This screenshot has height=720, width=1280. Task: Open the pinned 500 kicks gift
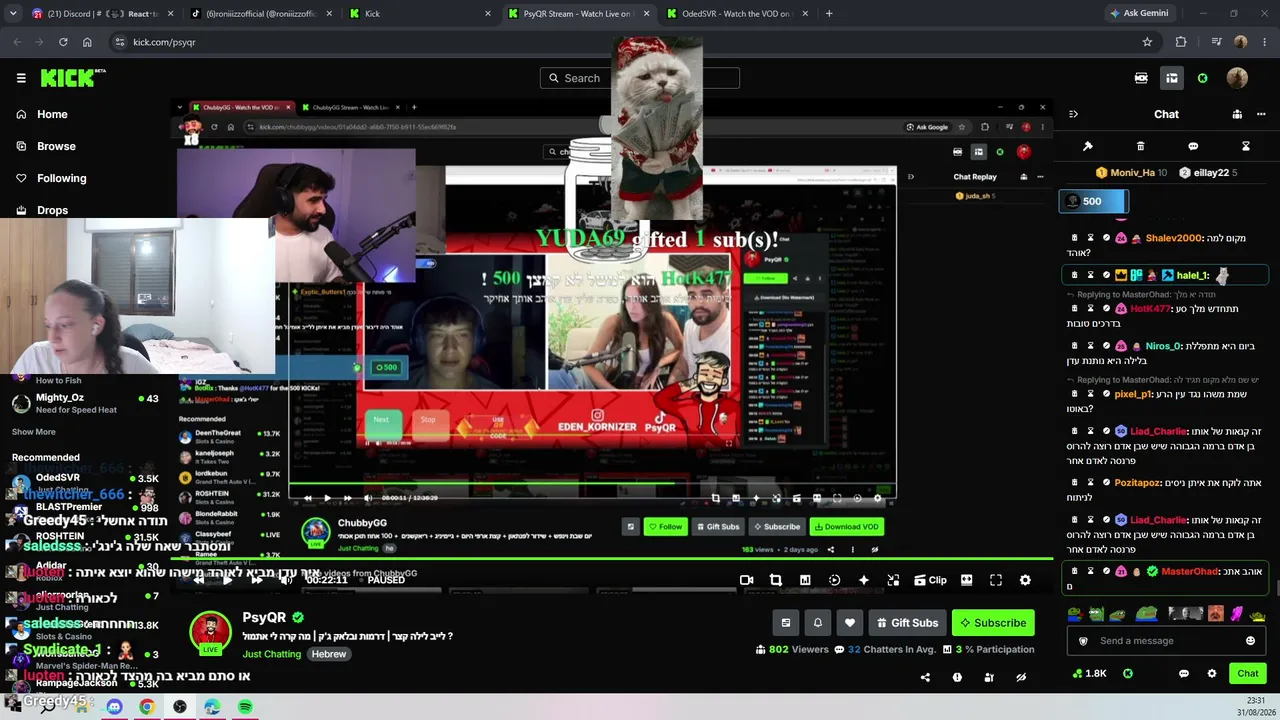point(1094,201)
